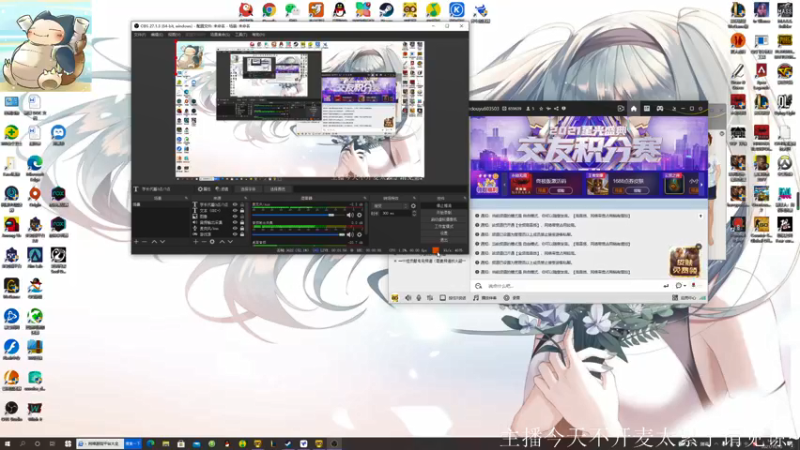Screen dimensions: 800x450
Task: Open third item in OBS menu bar
Action: point(174,35)
